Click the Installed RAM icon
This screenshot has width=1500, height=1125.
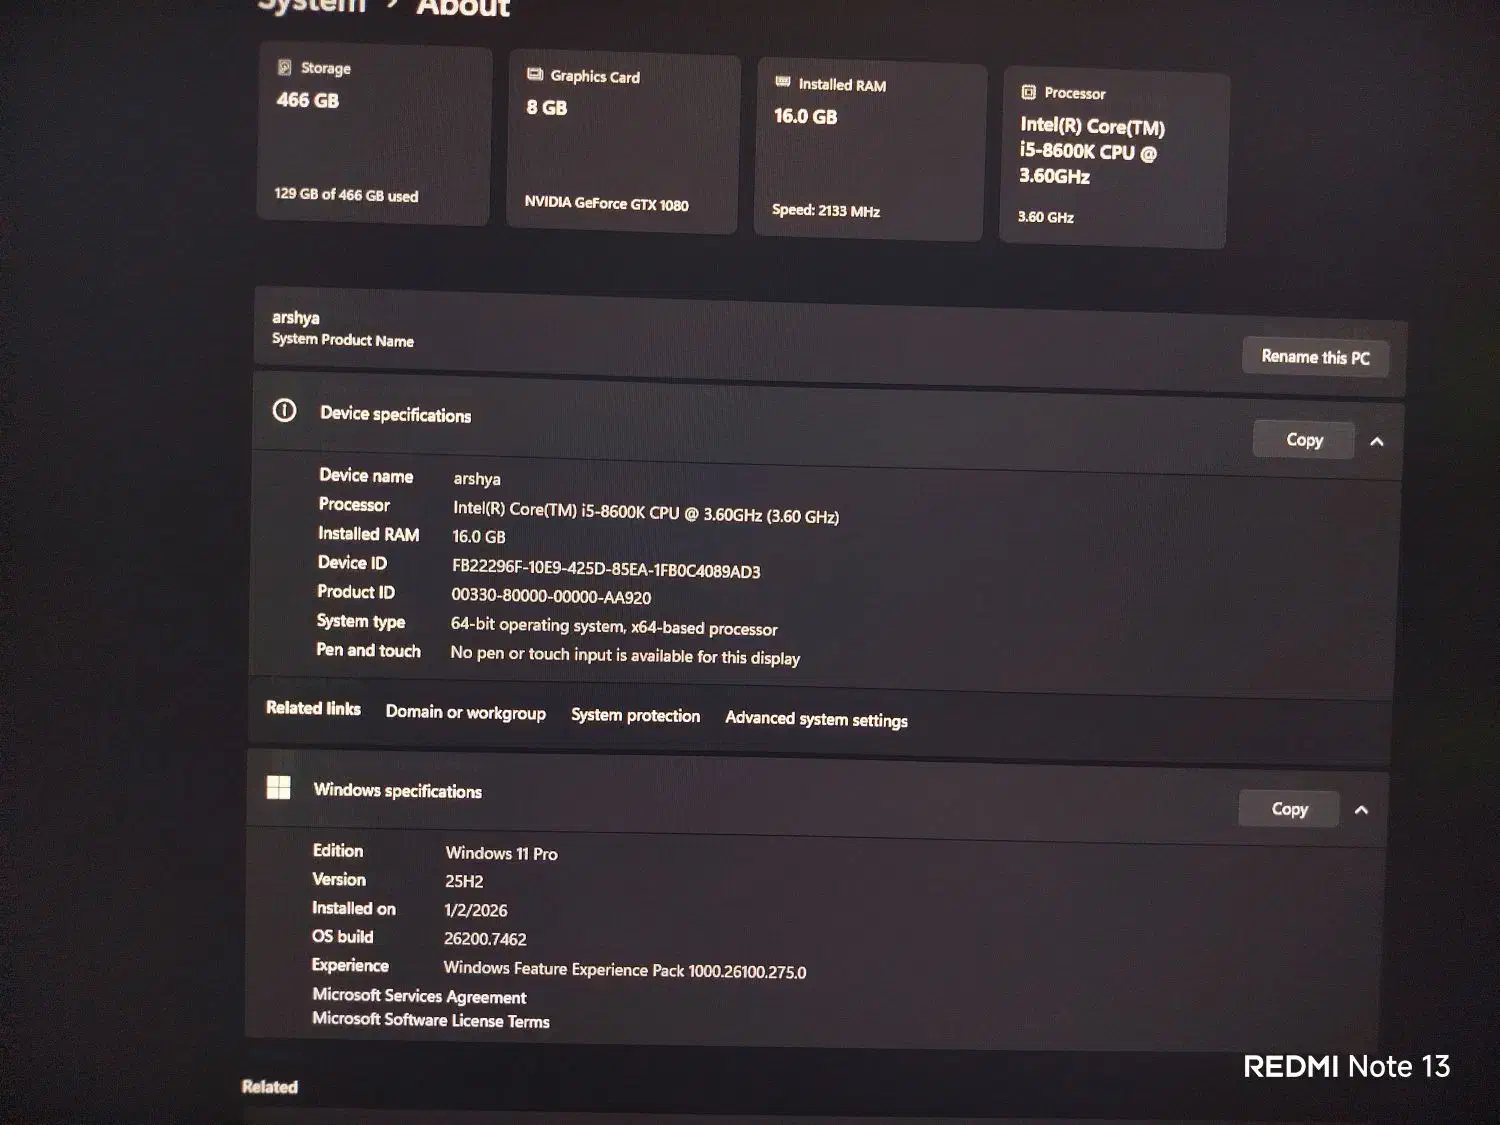coord(783,82)
